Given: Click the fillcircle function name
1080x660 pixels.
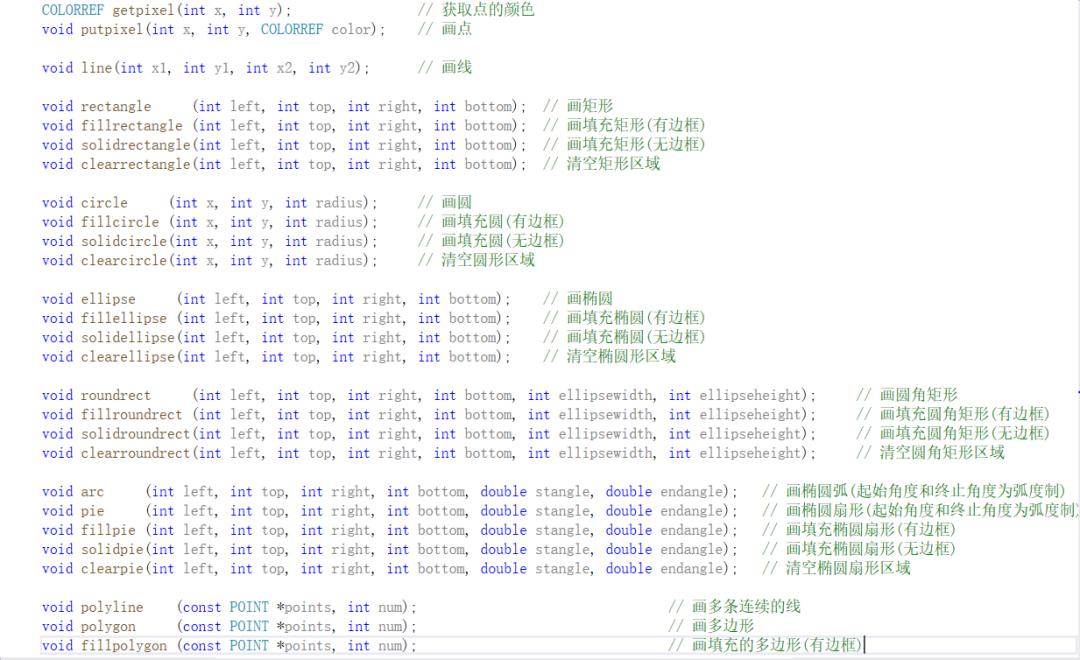Looking at the screenshot, I should pos(120,223).
